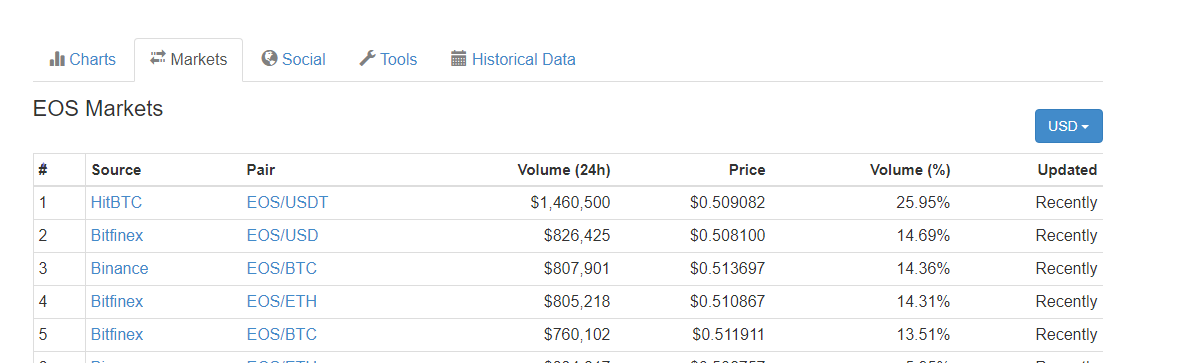Open the EOS/USD pair link
This screenshot has height=363, width=1188.
[283, 236]
